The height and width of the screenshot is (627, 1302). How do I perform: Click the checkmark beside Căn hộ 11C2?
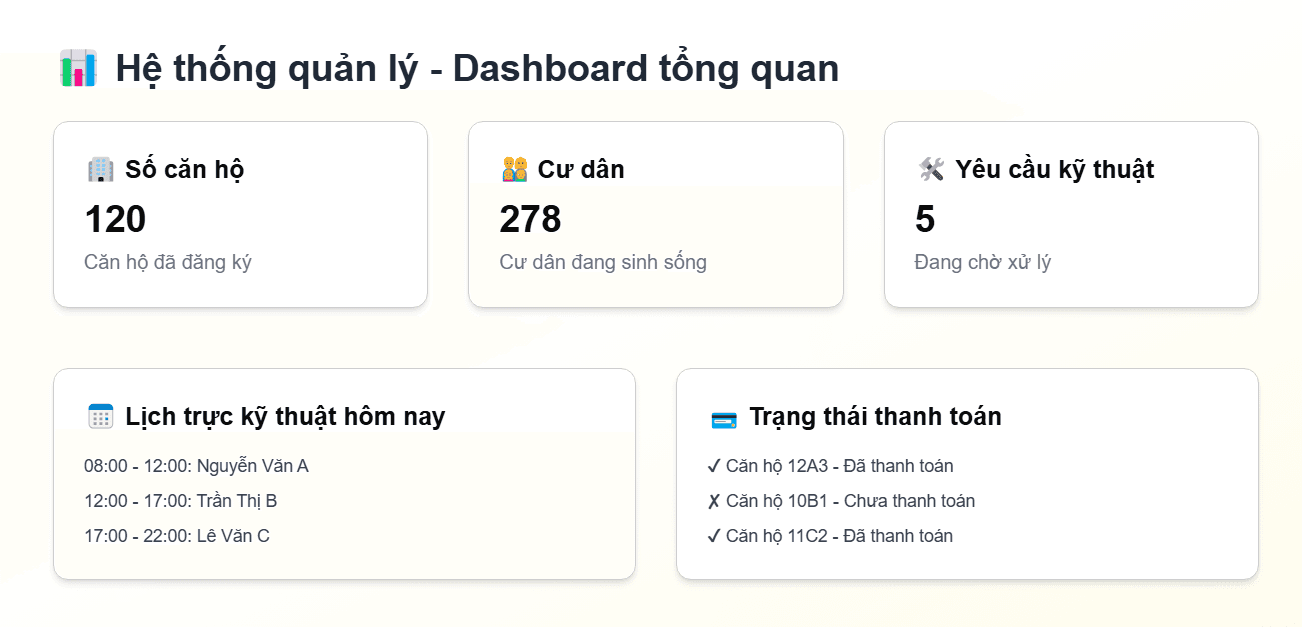pos(713,535)
